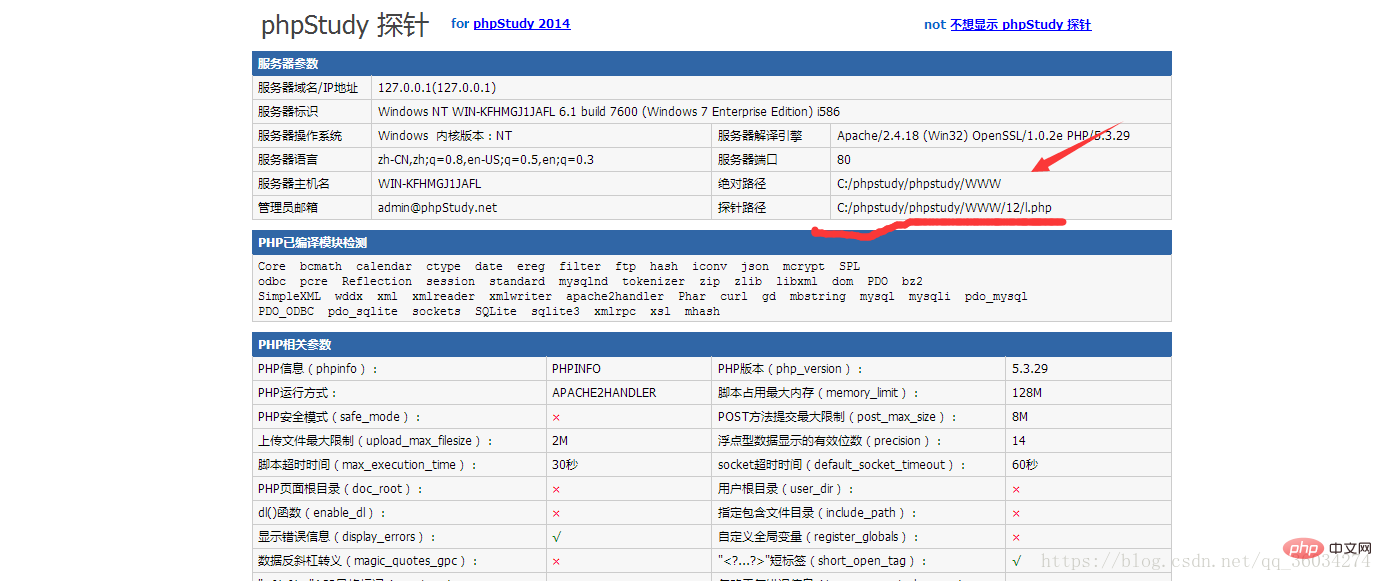
Task: Select the port value 80
Action: pos(844,160)
